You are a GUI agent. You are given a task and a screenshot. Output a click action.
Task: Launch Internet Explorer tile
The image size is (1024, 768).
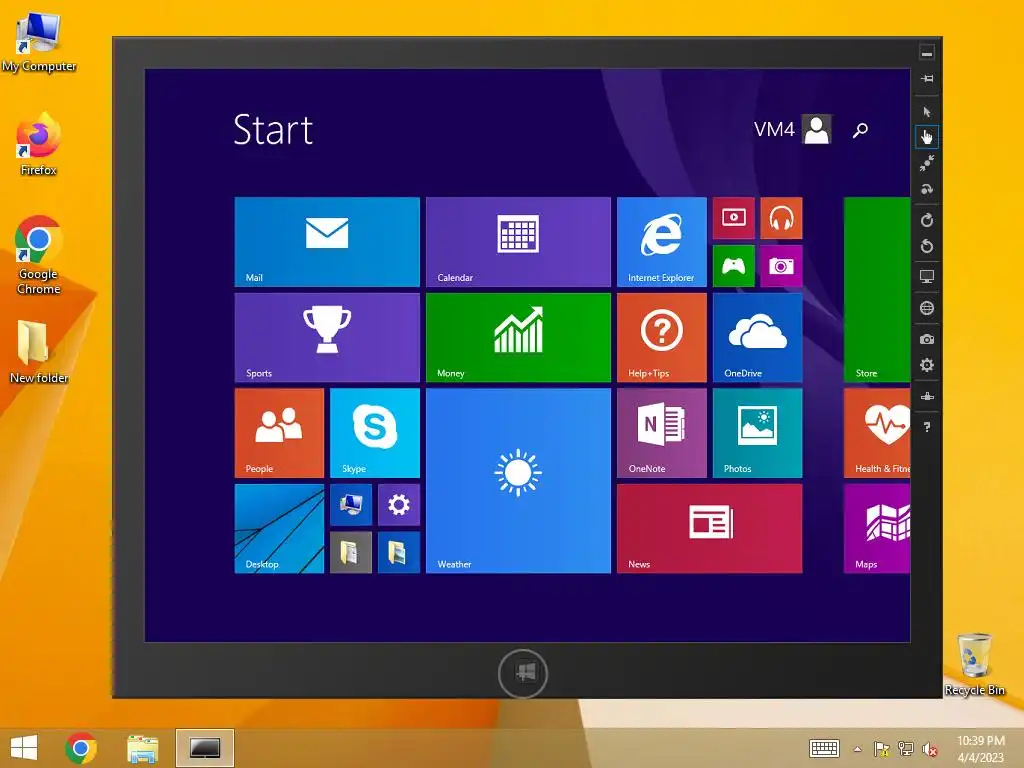(662, 242)
